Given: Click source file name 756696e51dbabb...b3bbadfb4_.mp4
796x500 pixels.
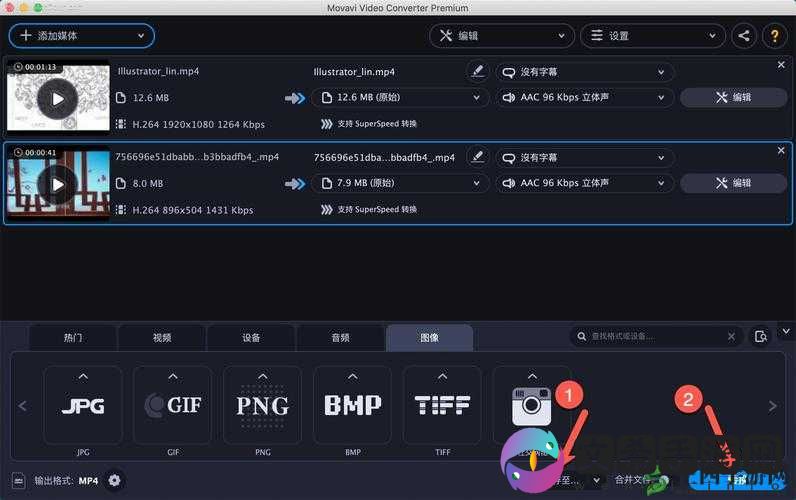Looking at the screenshot, I should pos(197,157).
